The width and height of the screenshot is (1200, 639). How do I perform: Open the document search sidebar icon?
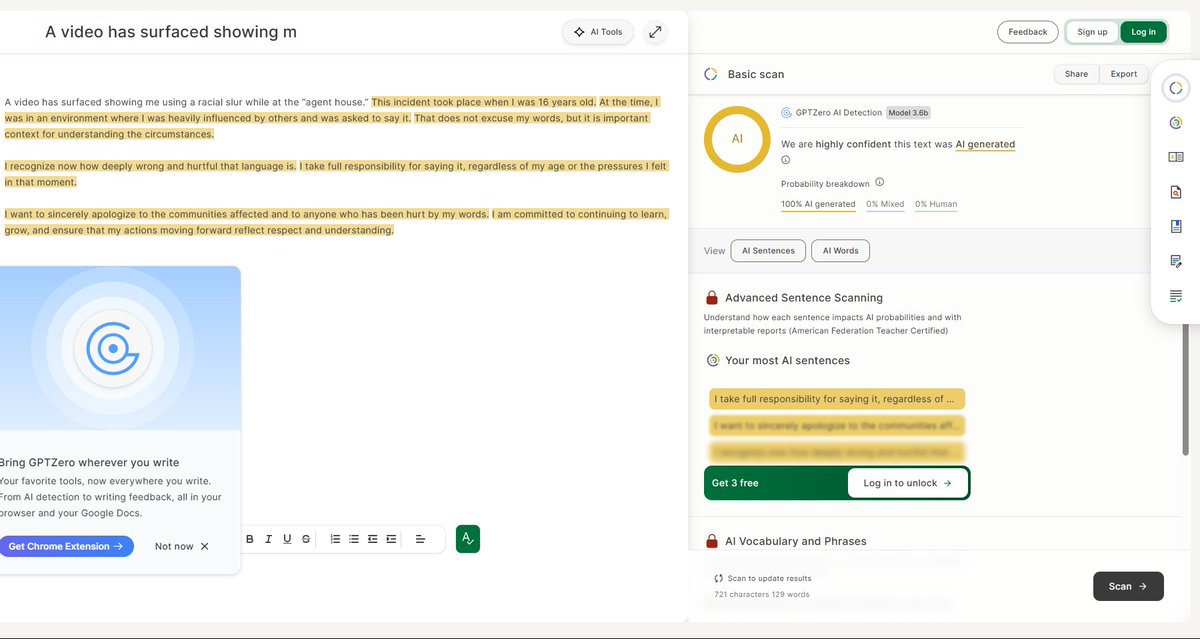[x=1176, y=192]
